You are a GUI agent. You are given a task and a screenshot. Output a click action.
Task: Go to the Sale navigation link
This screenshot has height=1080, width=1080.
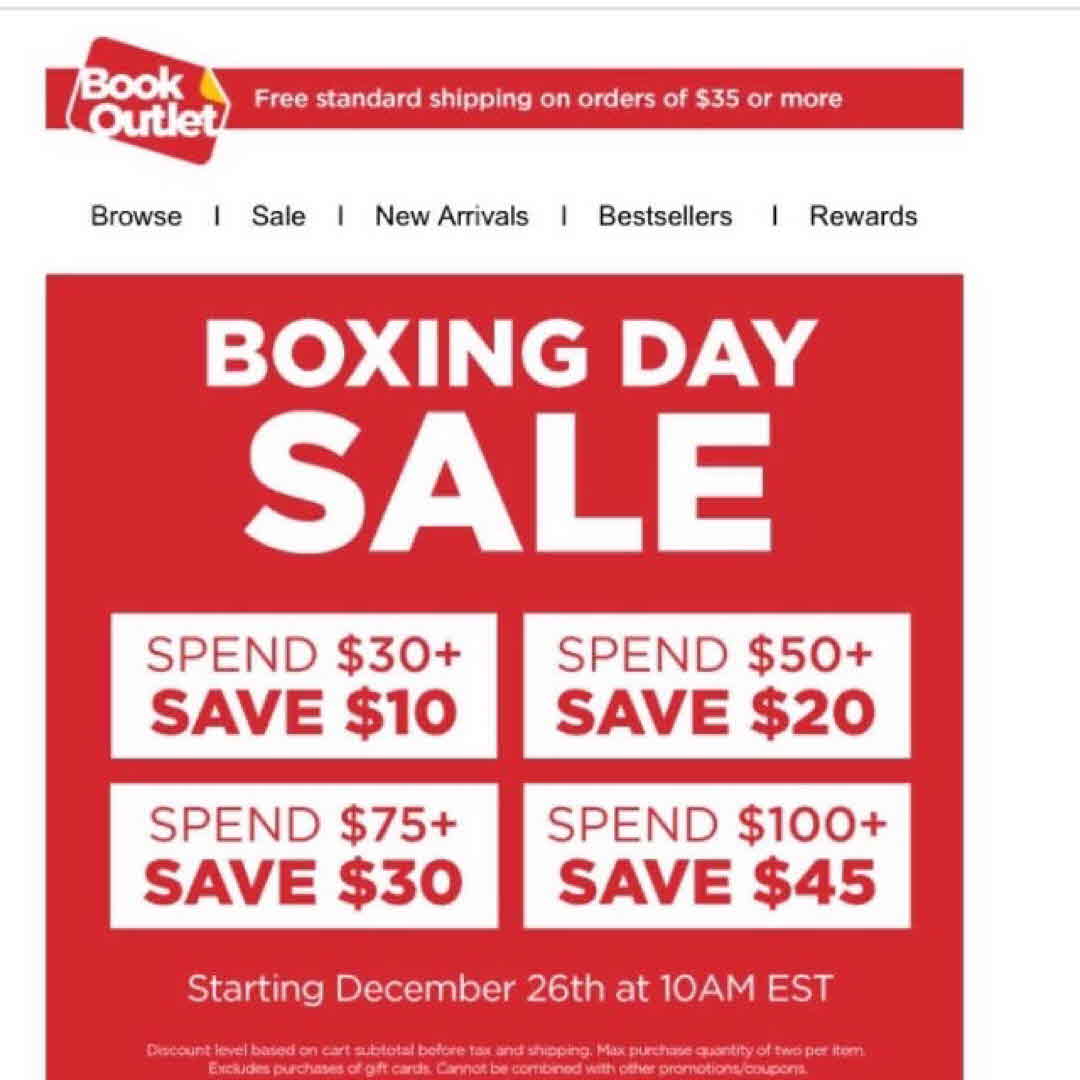[278, 216]
